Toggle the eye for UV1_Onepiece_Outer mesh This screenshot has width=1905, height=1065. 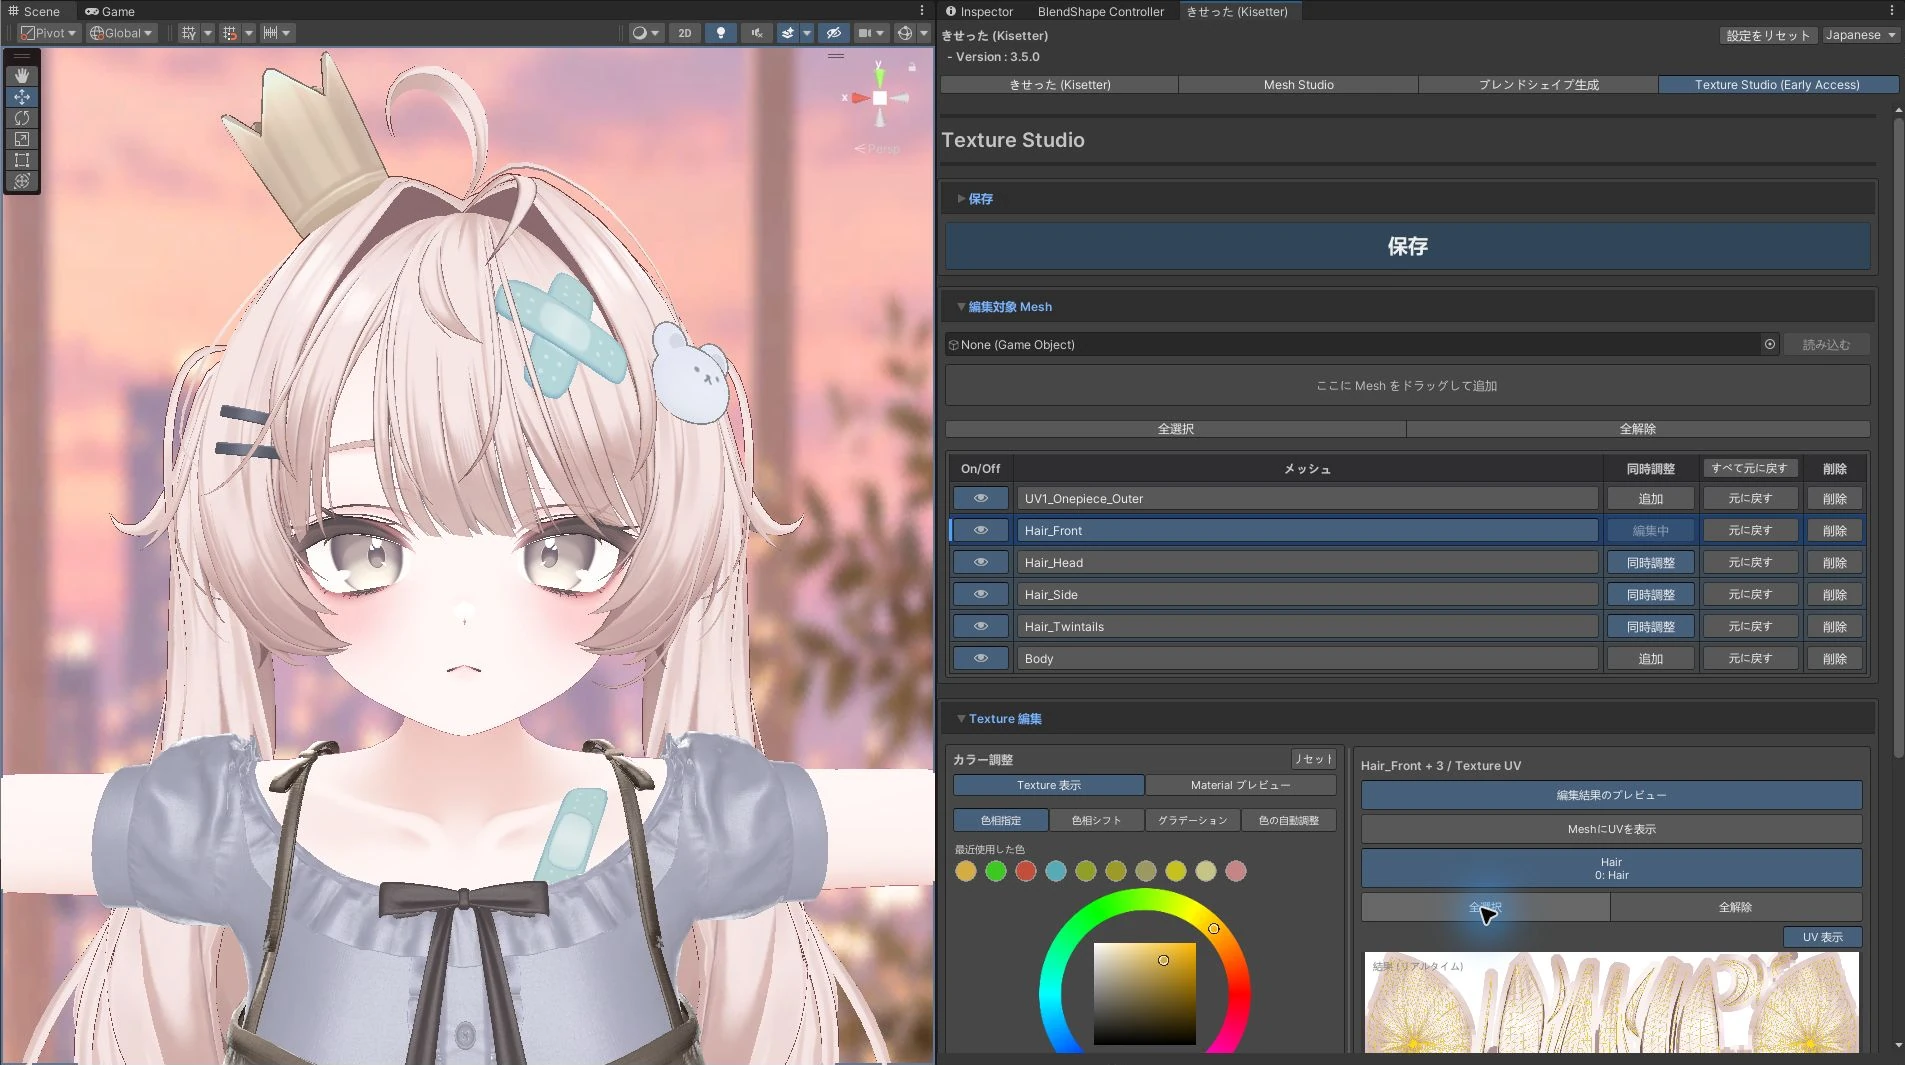[x=980, y=498]
